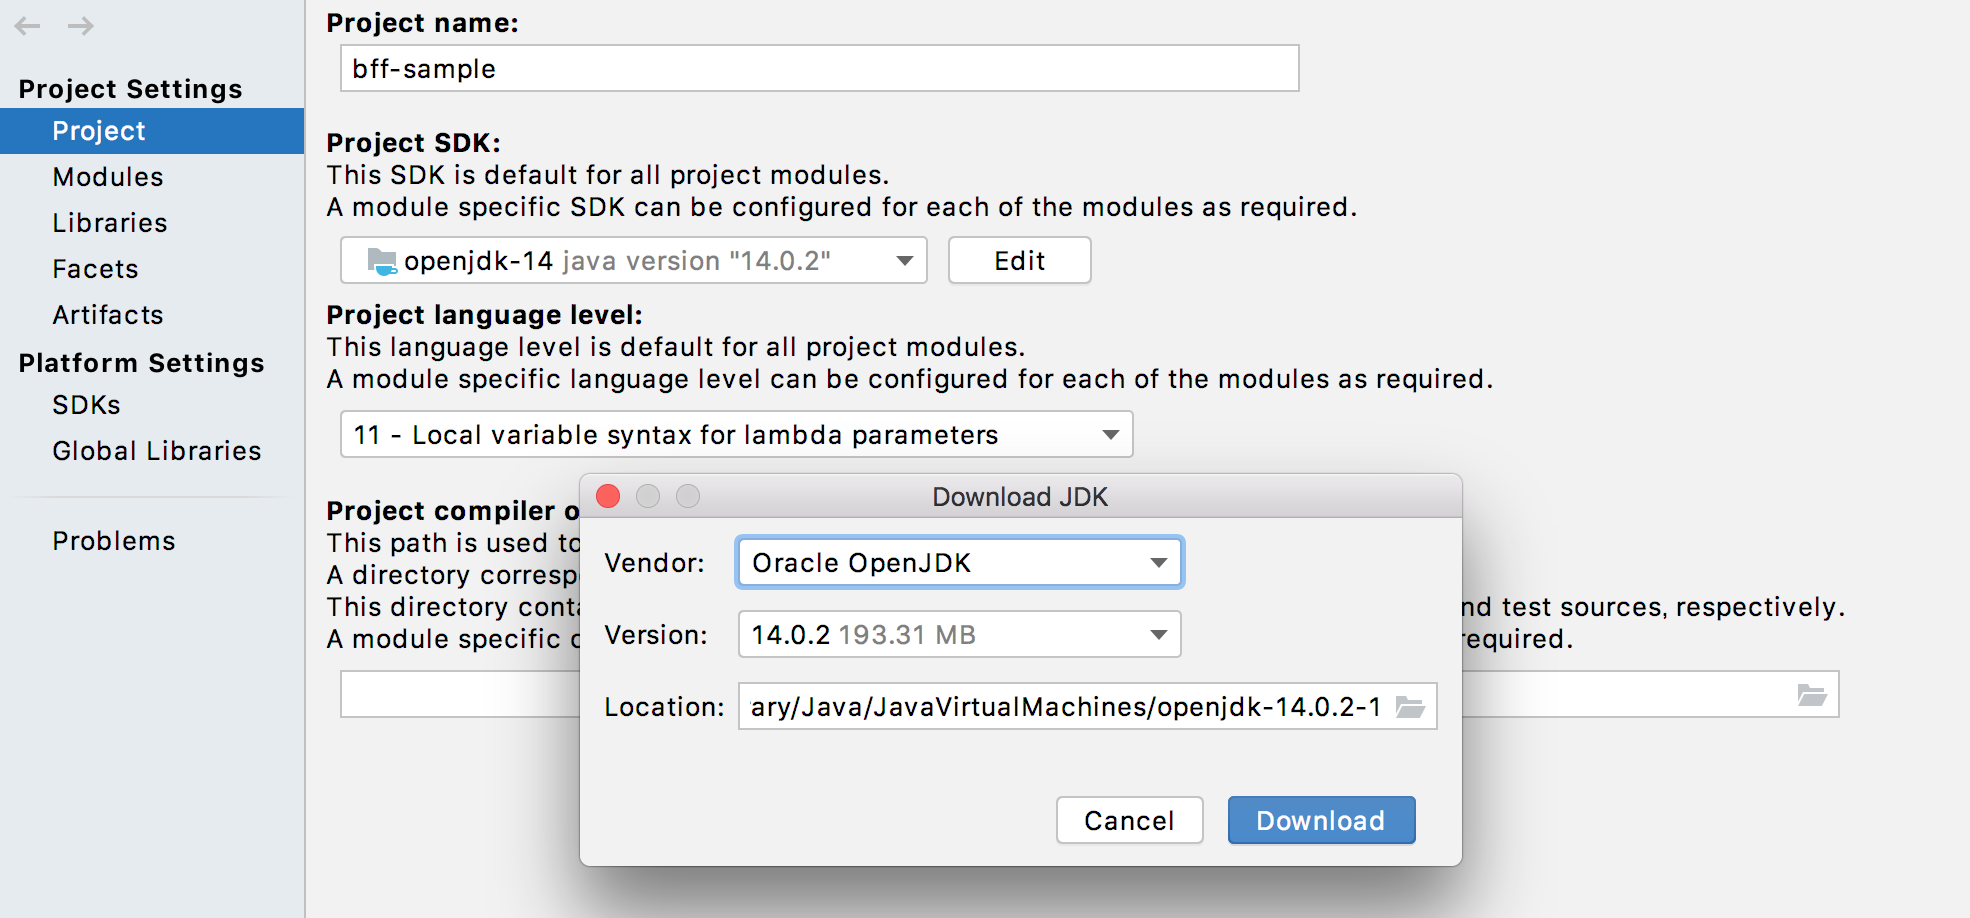Show the Problems section
Screen dimensions: 1970x918
pyautogui.click(x=114, y=541)
